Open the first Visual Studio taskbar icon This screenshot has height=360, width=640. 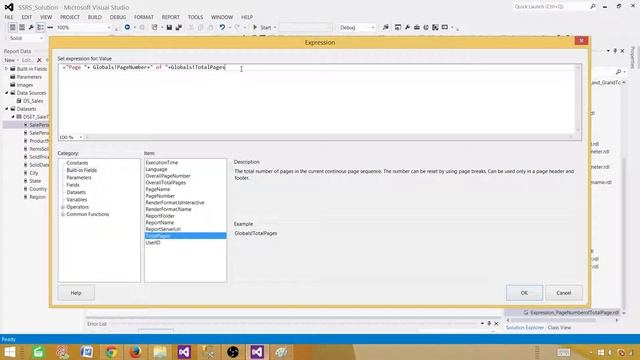(x=184, y=352)
